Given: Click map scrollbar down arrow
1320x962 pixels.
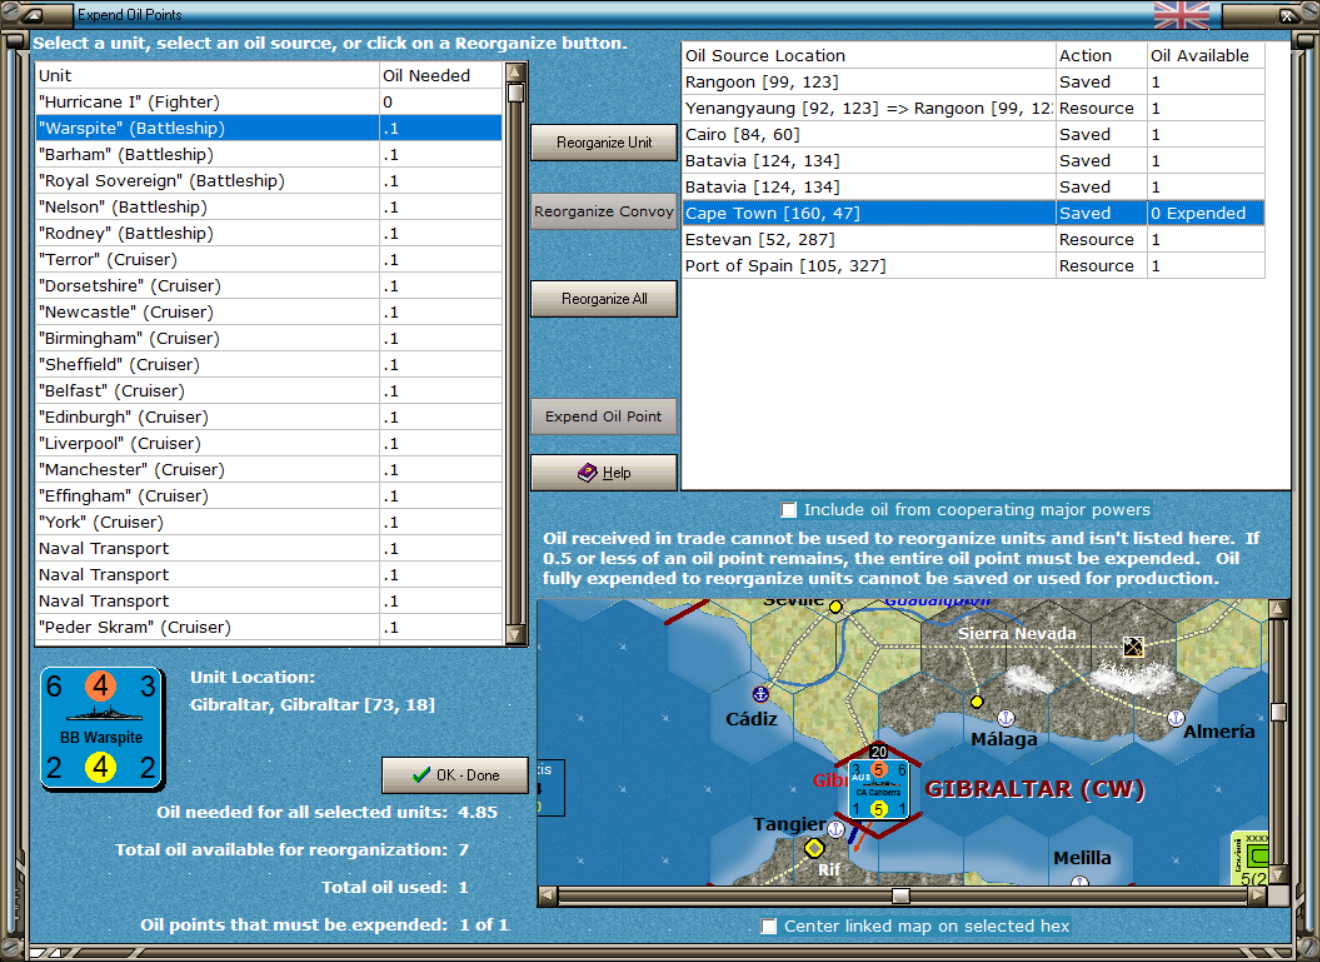Looking at the screenshot, I should [1278, 876].
